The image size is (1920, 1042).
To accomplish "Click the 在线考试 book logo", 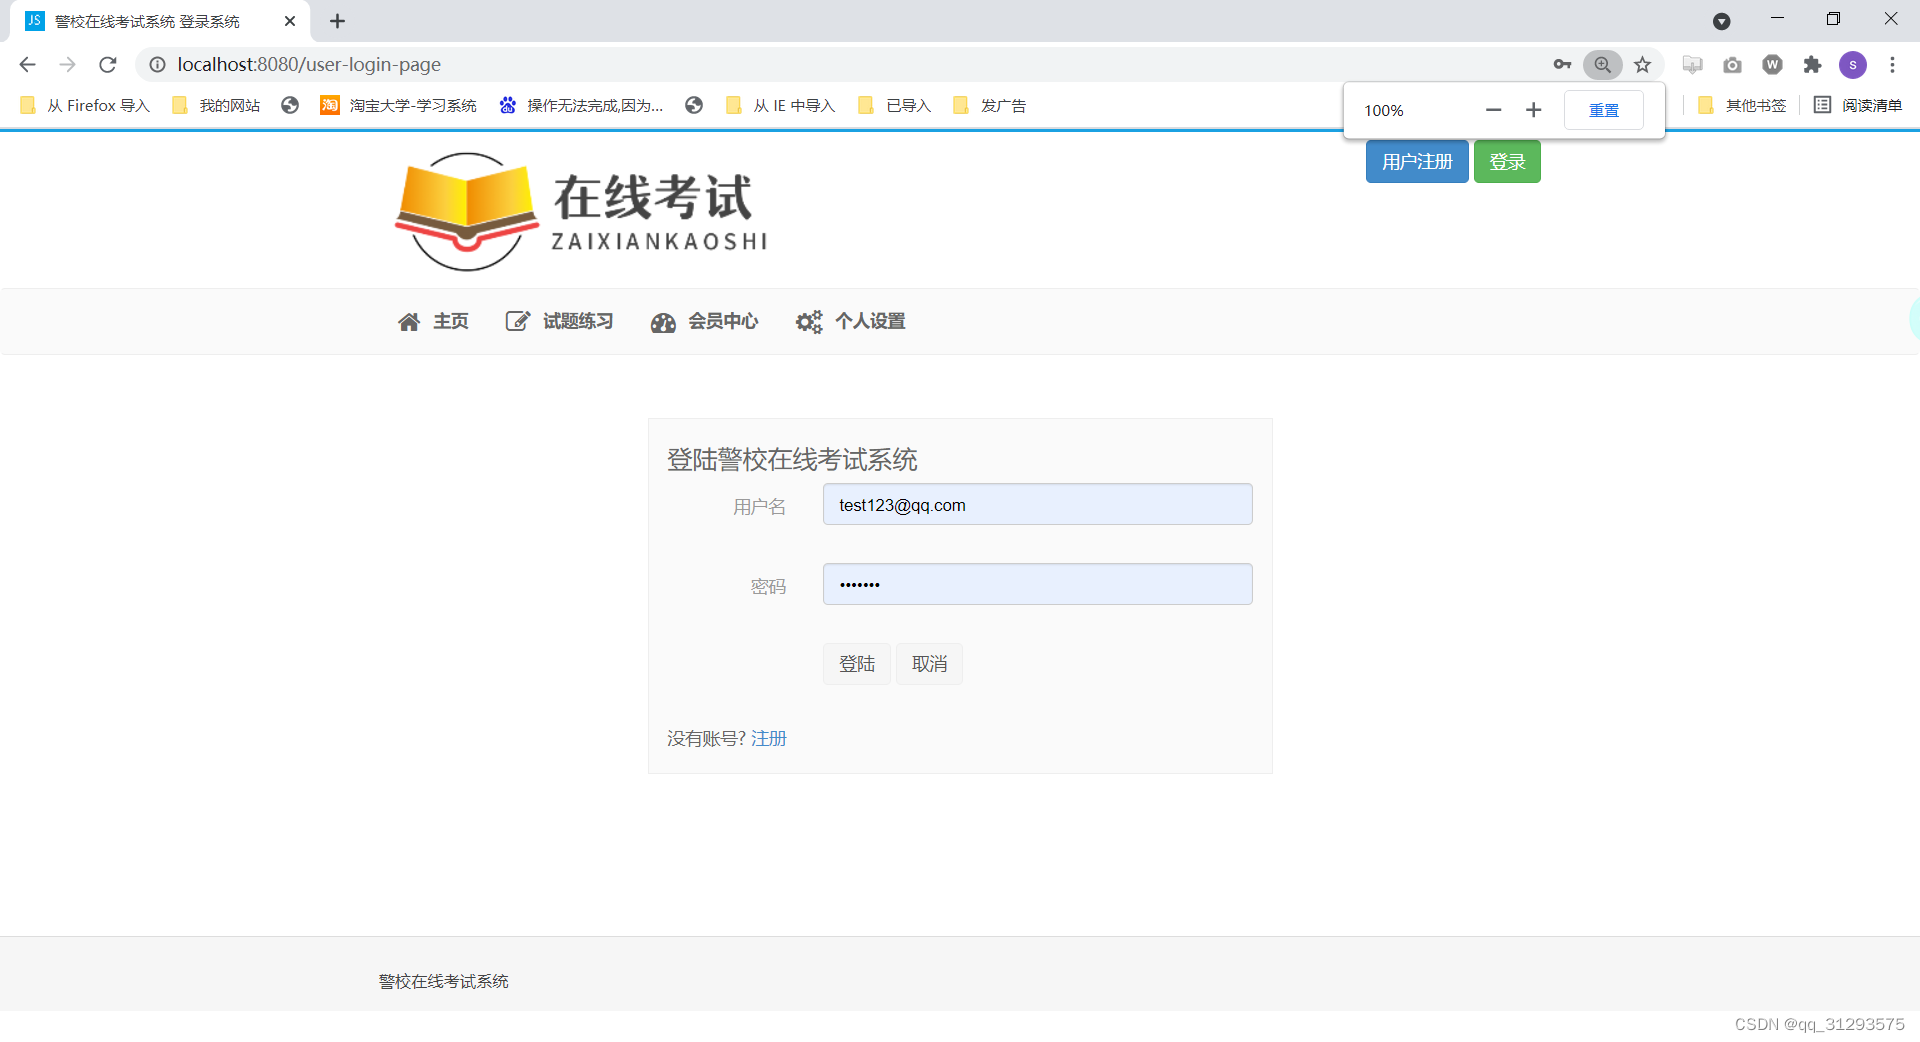I will point(581,212).
